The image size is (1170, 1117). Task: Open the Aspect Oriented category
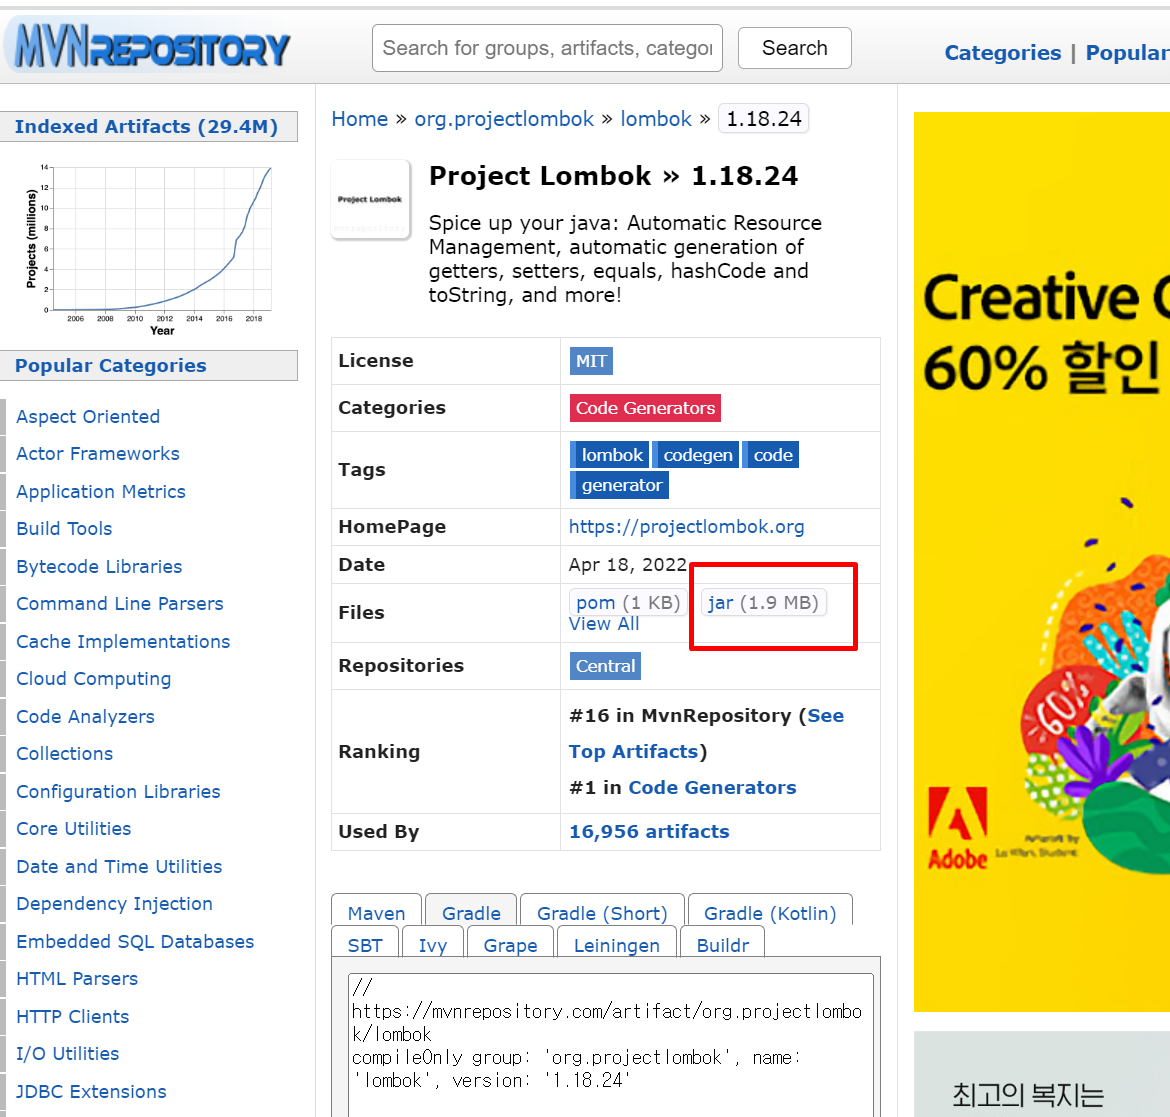click(x=88, y=416)
